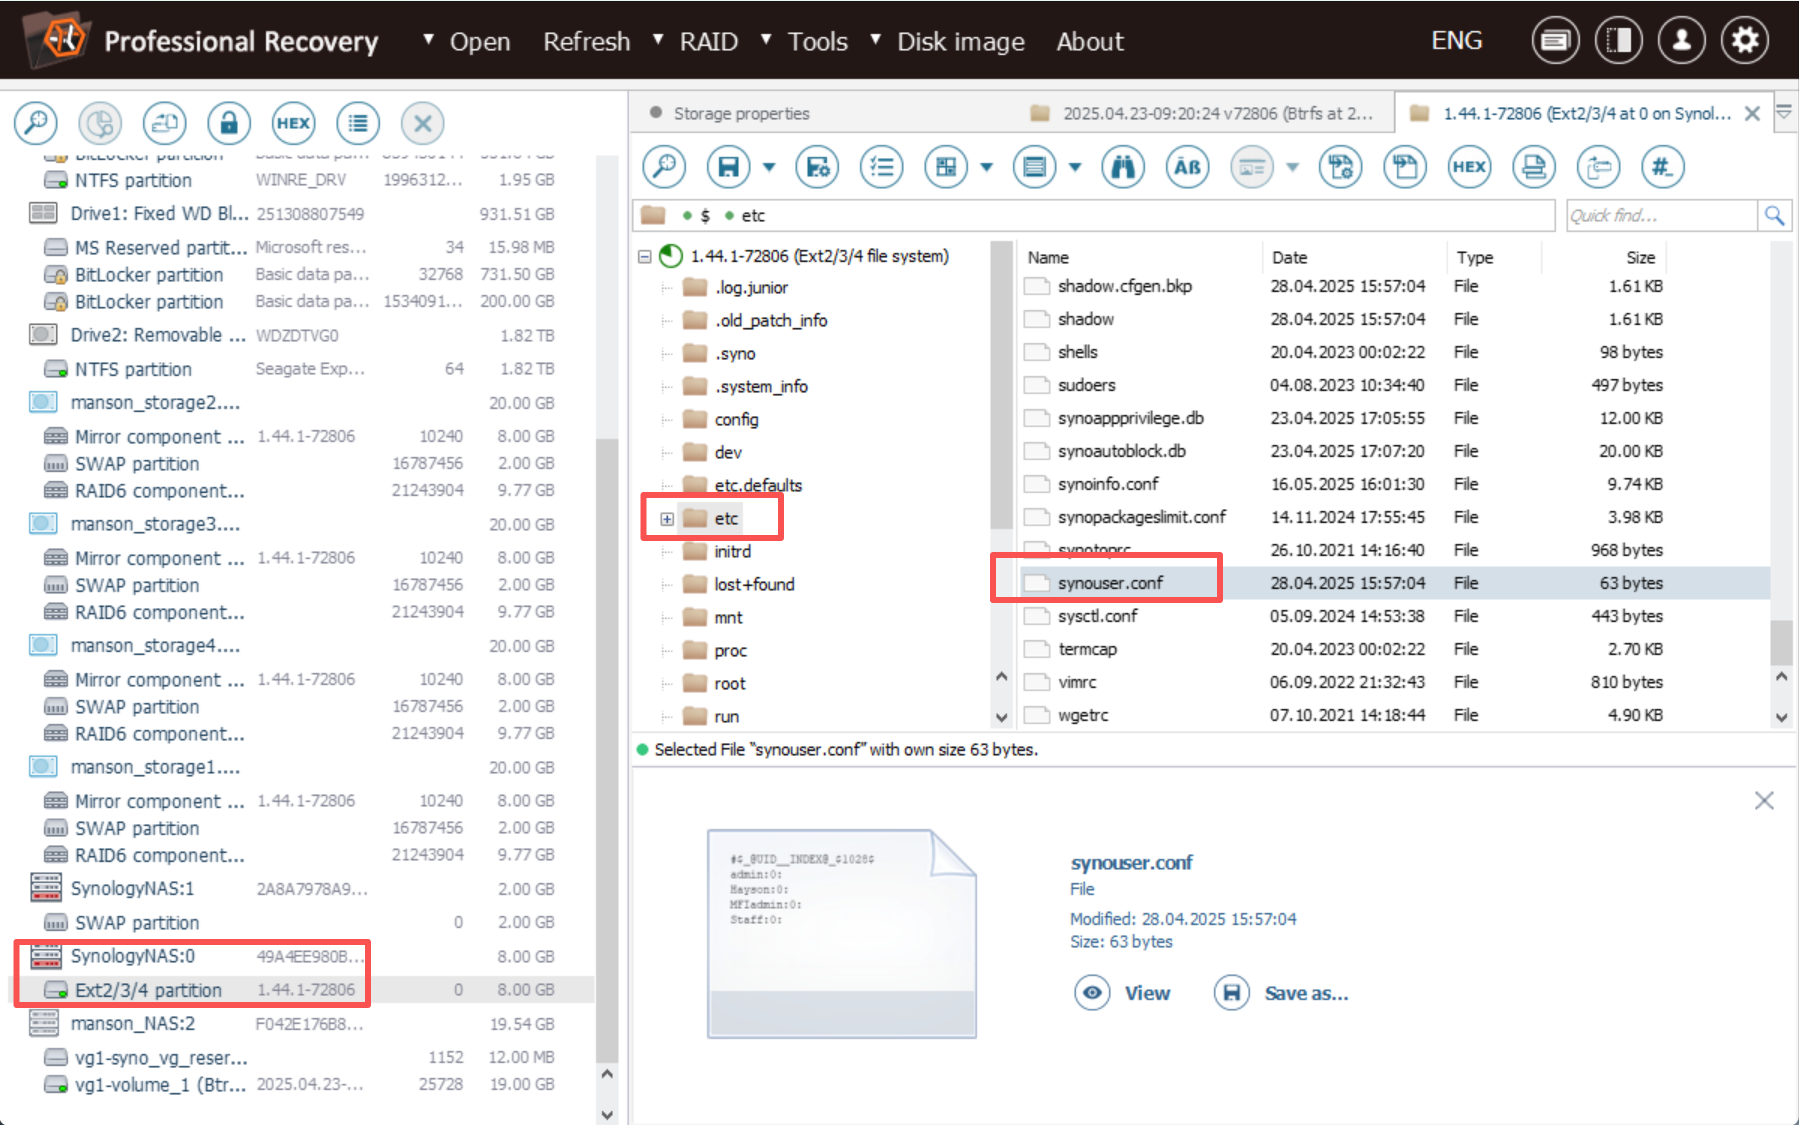This screenshot has width=1799, height=1125.
Task: Click the storage scan magnifier icon in left toolbar
Action: 36,123
